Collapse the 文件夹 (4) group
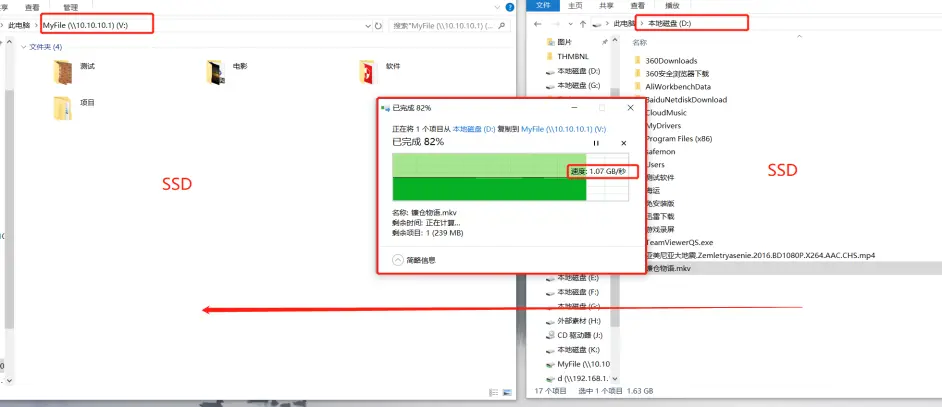The height and width of the screenshot is (407, 942). click(x=23, y=47)
